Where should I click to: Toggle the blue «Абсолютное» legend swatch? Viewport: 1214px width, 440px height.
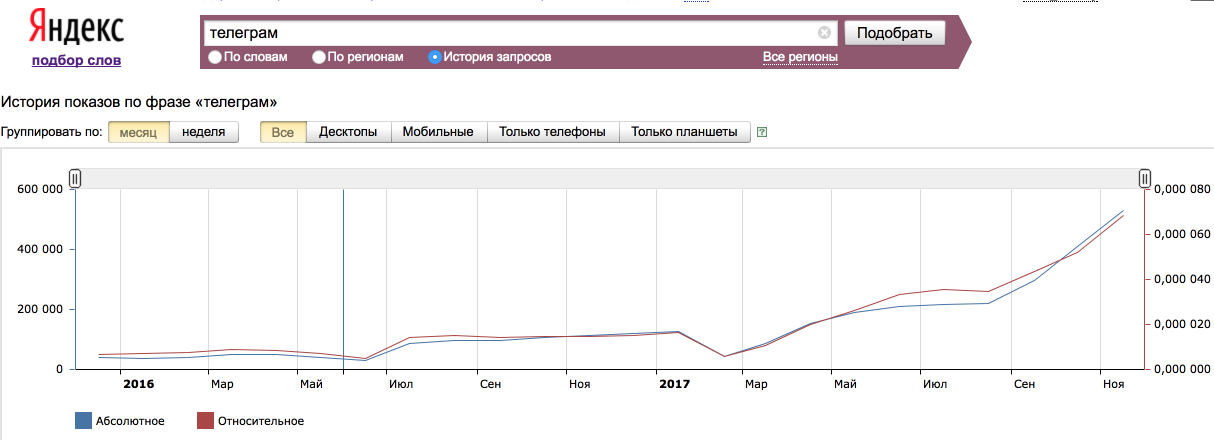coord(83,421)
